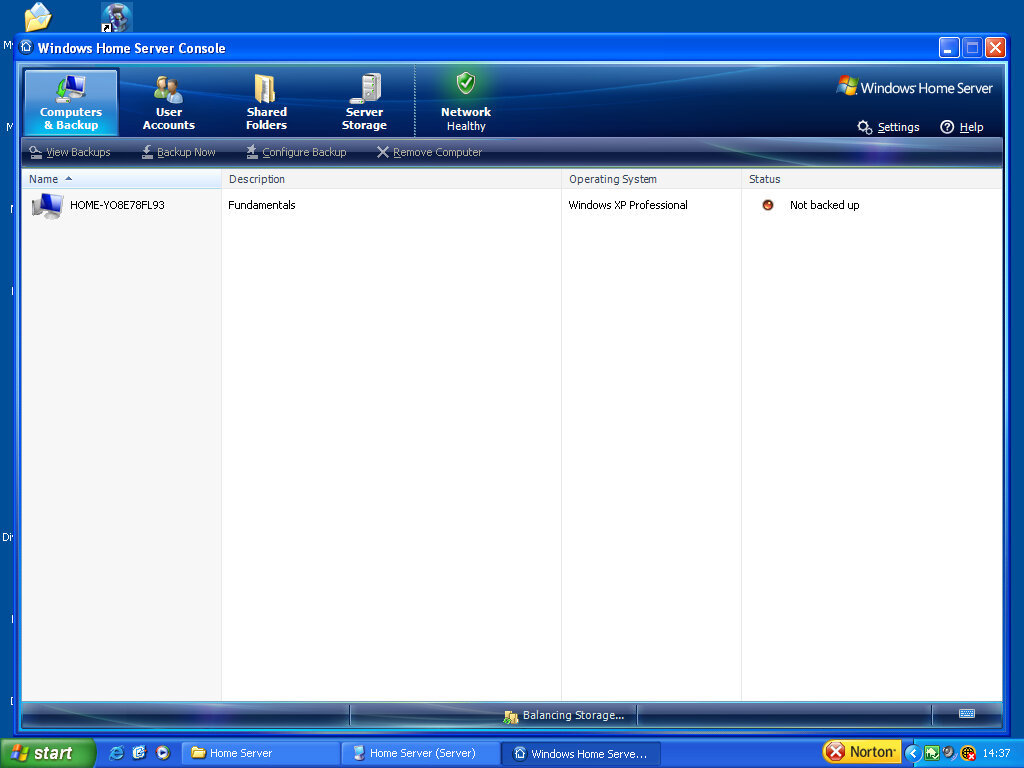Open the Computers & Backup tab
Screen dimensions: 1024x768
(70, 103)
